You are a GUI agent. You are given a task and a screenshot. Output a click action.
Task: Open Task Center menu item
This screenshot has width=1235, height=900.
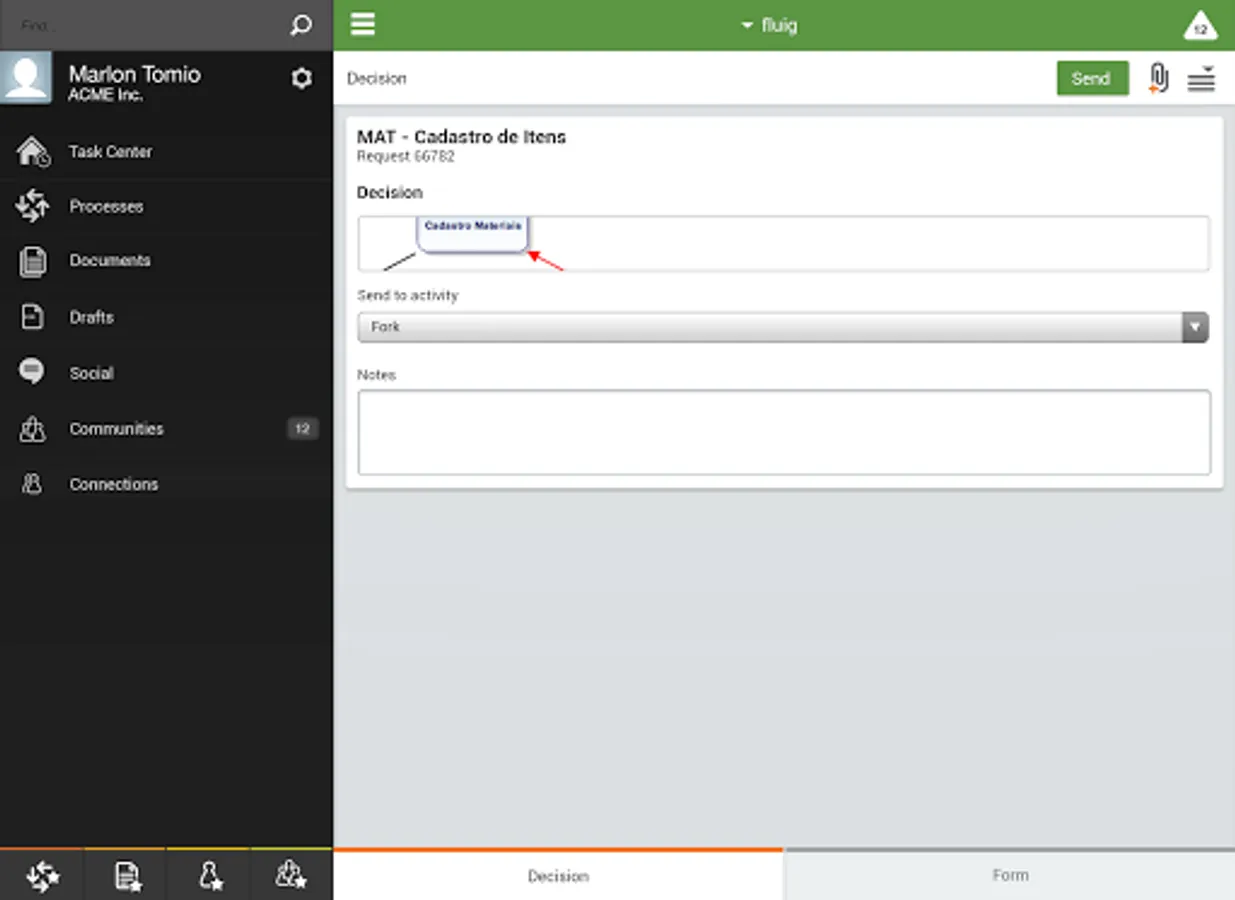[x=166, y=152]
